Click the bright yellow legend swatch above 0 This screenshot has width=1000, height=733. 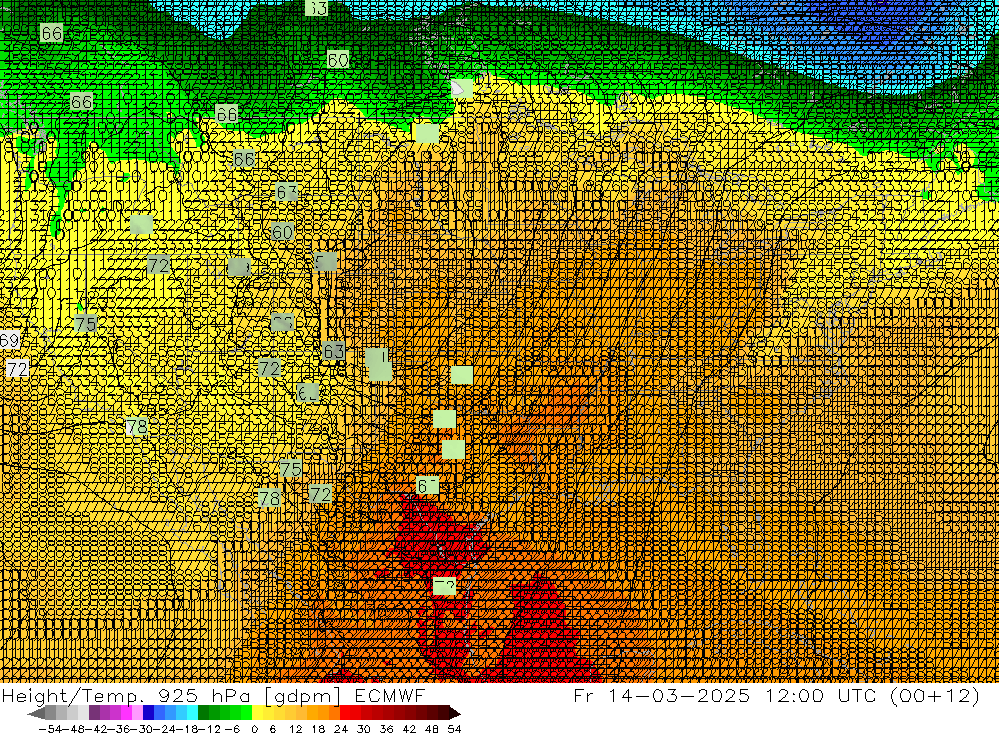click(257, 713)
